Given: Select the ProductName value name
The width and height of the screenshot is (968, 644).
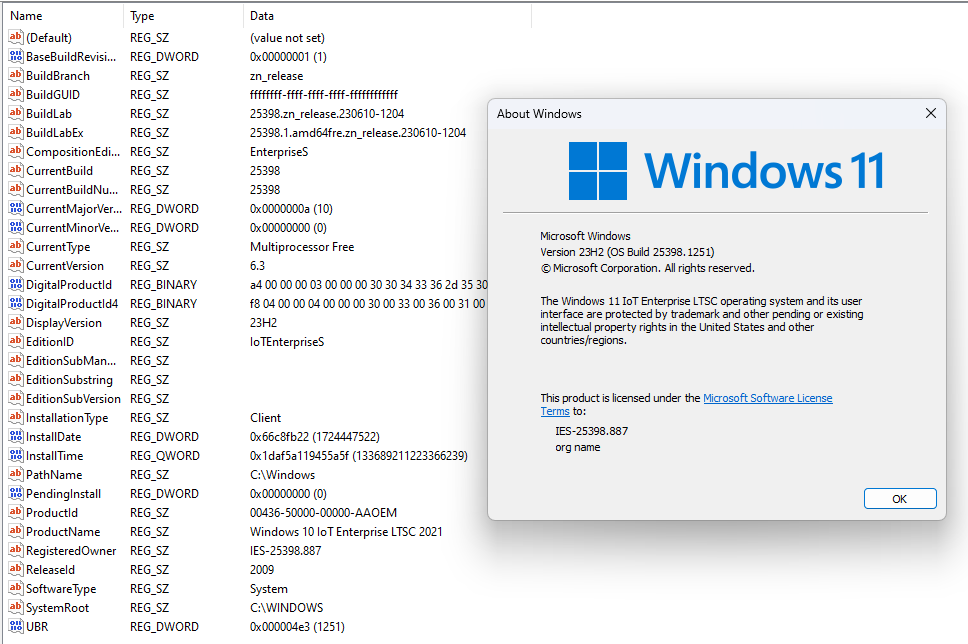Looking at the screenshot, I should (63, 532).
